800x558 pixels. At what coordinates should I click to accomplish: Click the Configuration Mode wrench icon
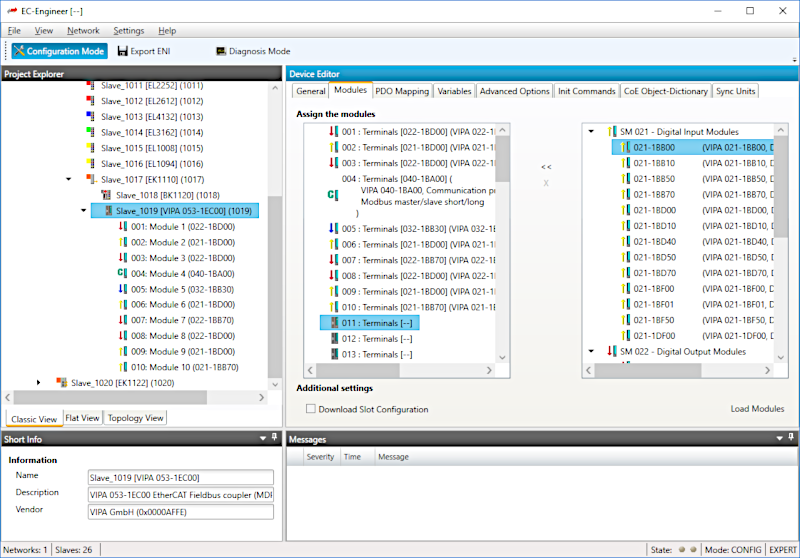tap(19, 50)
